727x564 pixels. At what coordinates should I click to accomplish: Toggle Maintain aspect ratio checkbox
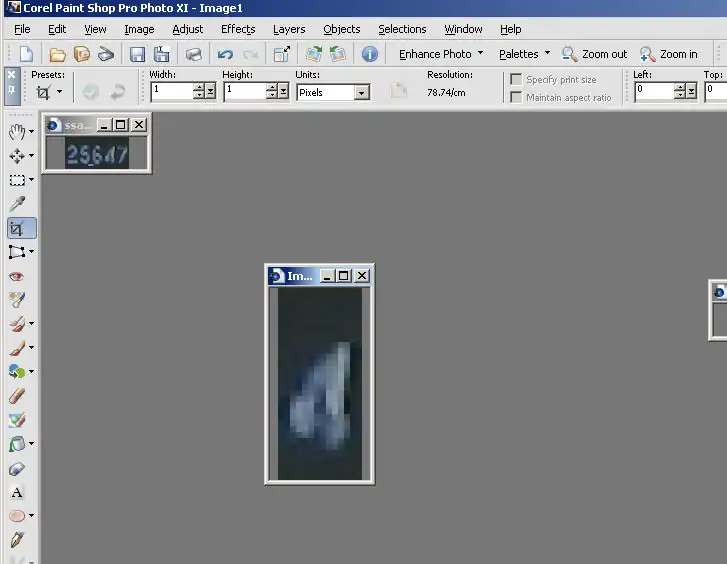click(516, 97)
